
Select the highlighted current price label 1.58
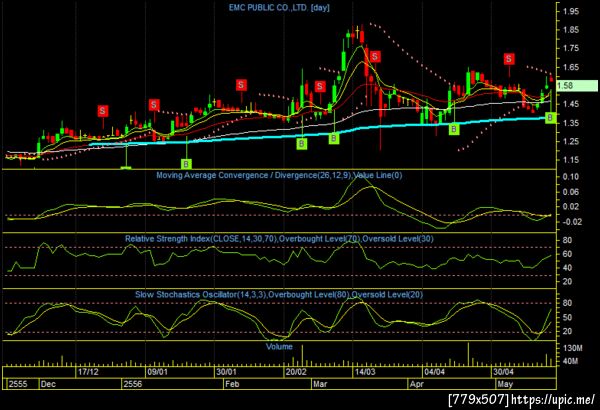[x=577, y=85]
